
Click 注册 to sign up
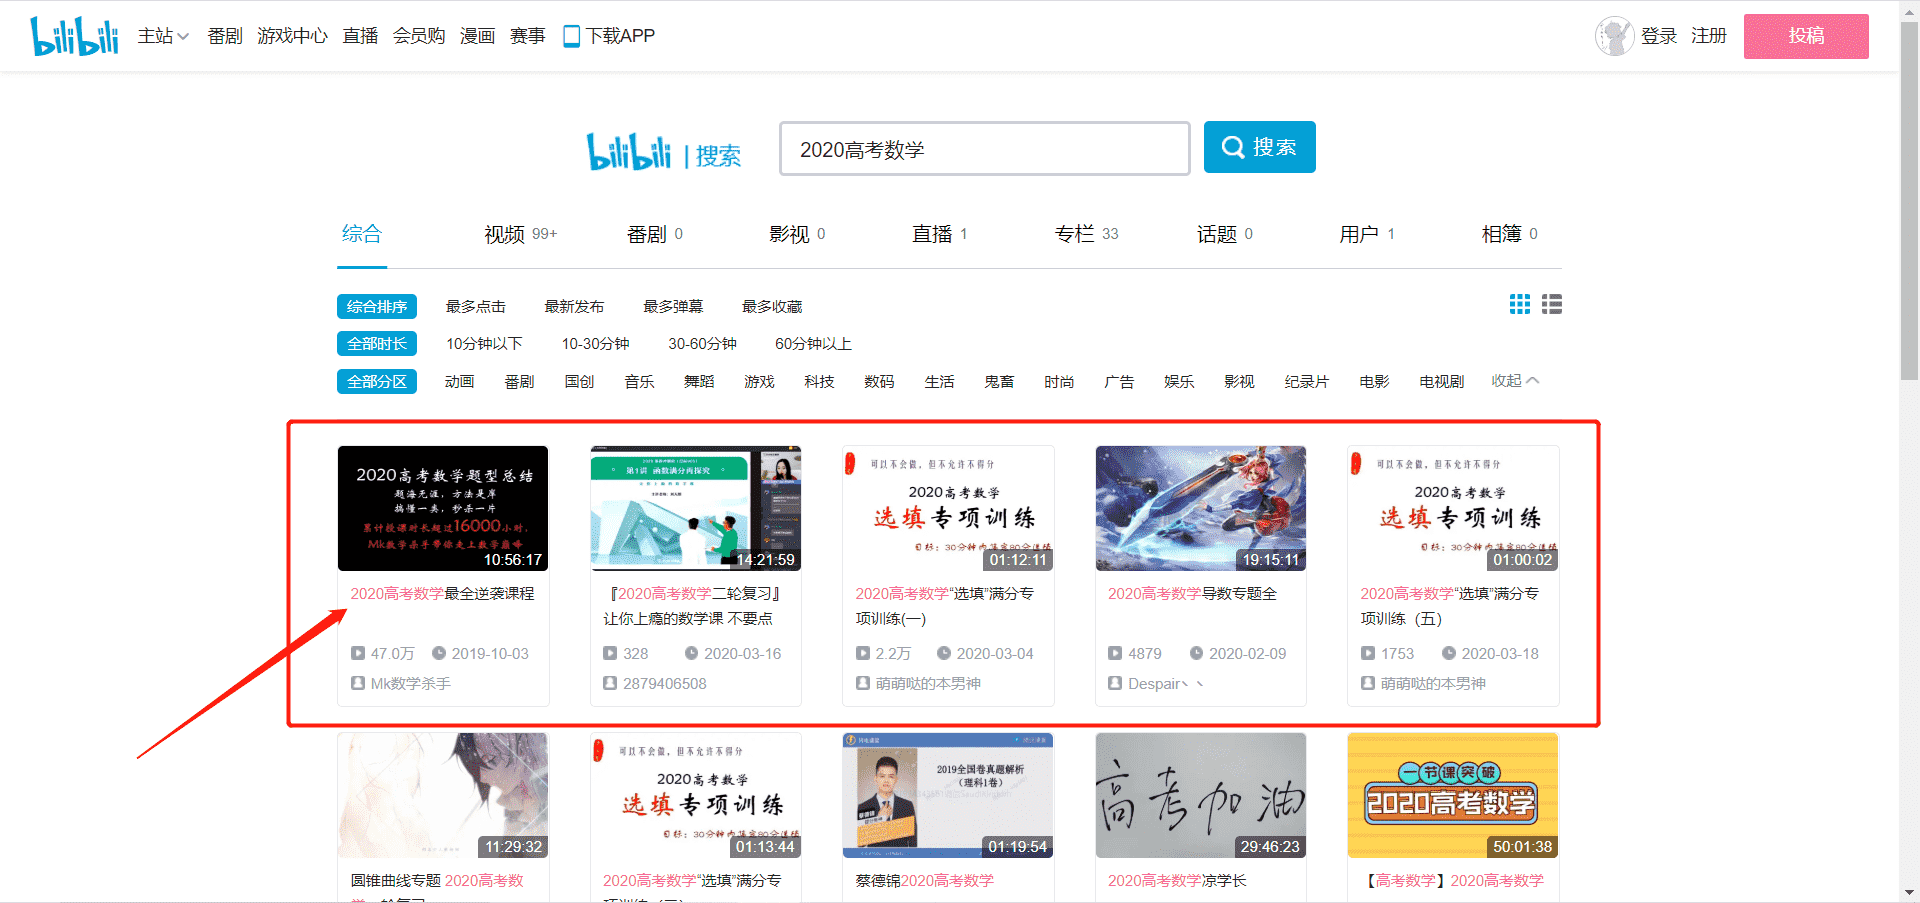coord(1709,36)
